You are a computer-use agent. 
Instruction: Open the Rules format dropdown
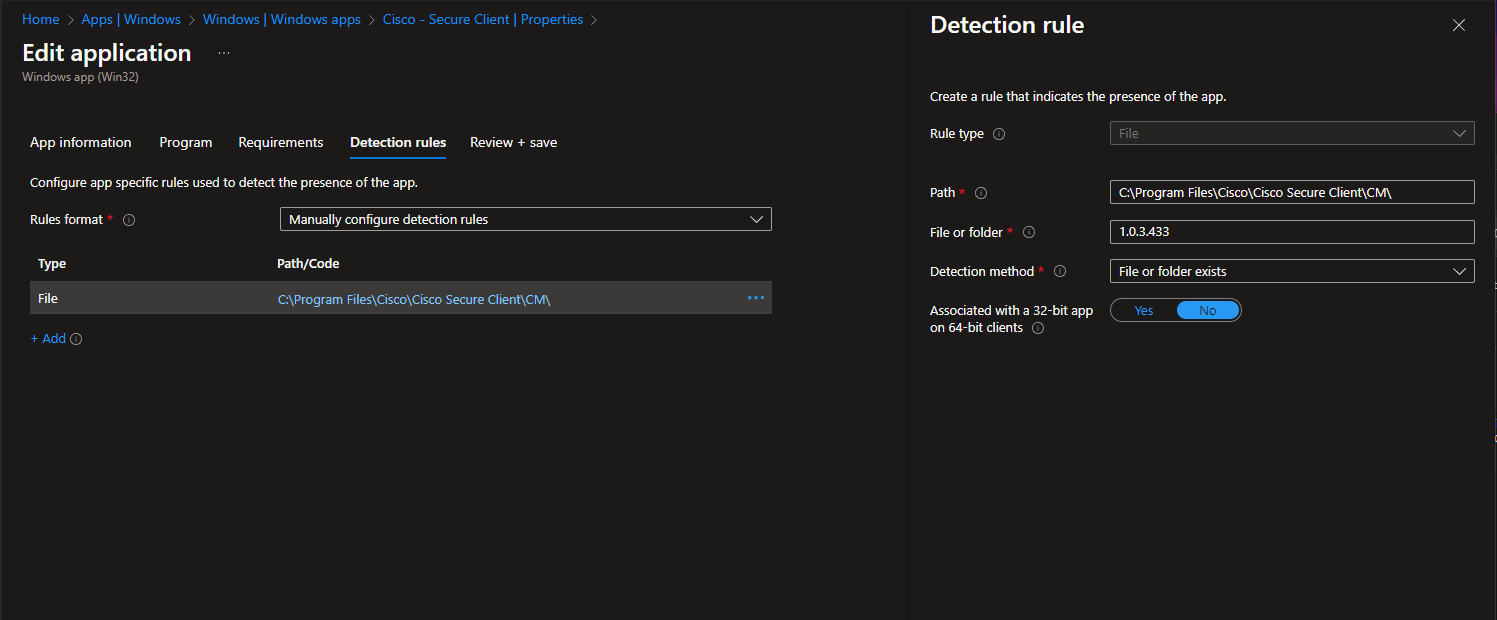[526, 219]
